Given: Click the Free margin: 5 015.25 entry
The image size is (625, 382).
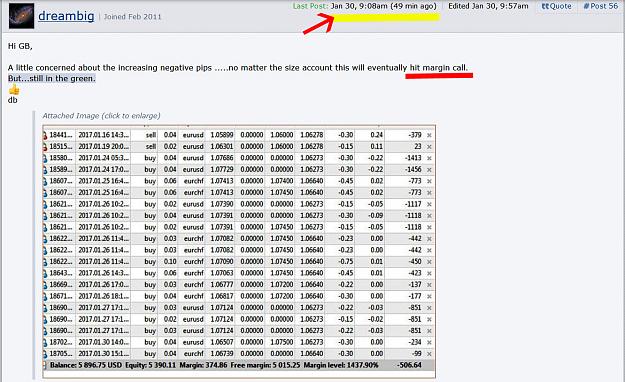Looking at the screenshot, I should (x=265, y=365).
